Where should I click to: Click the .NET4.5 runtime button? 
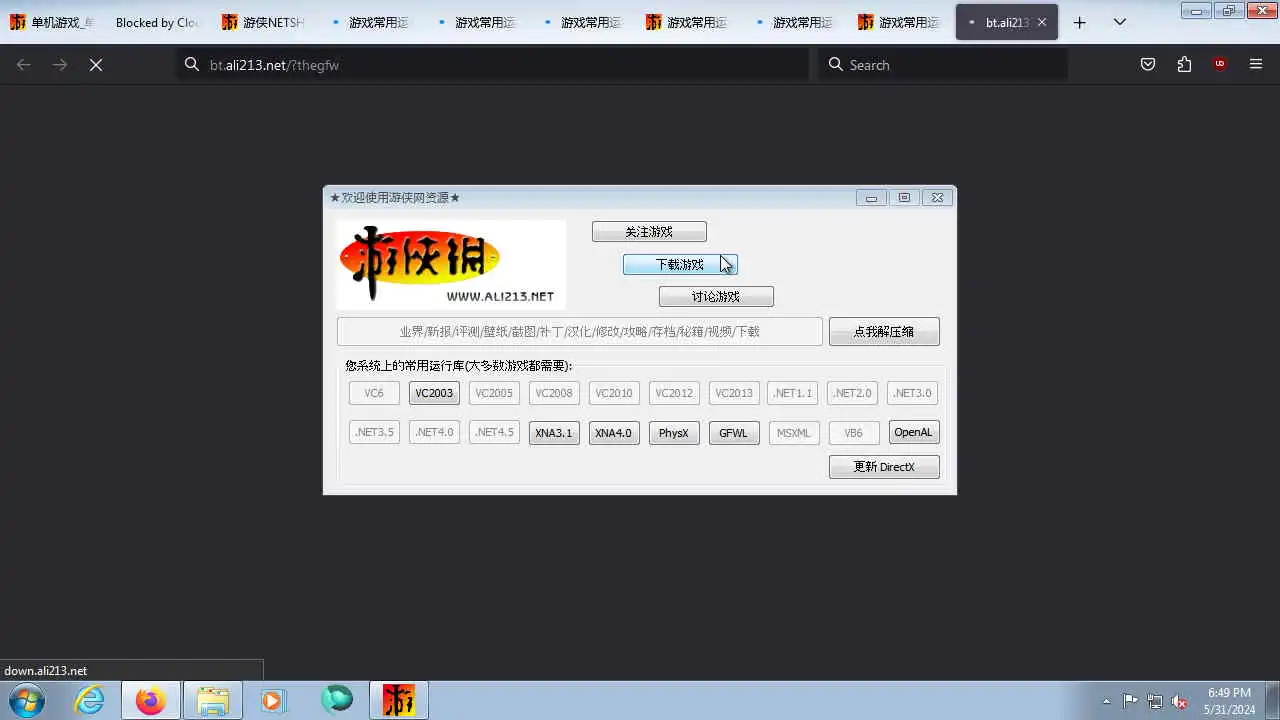point(494,433)
